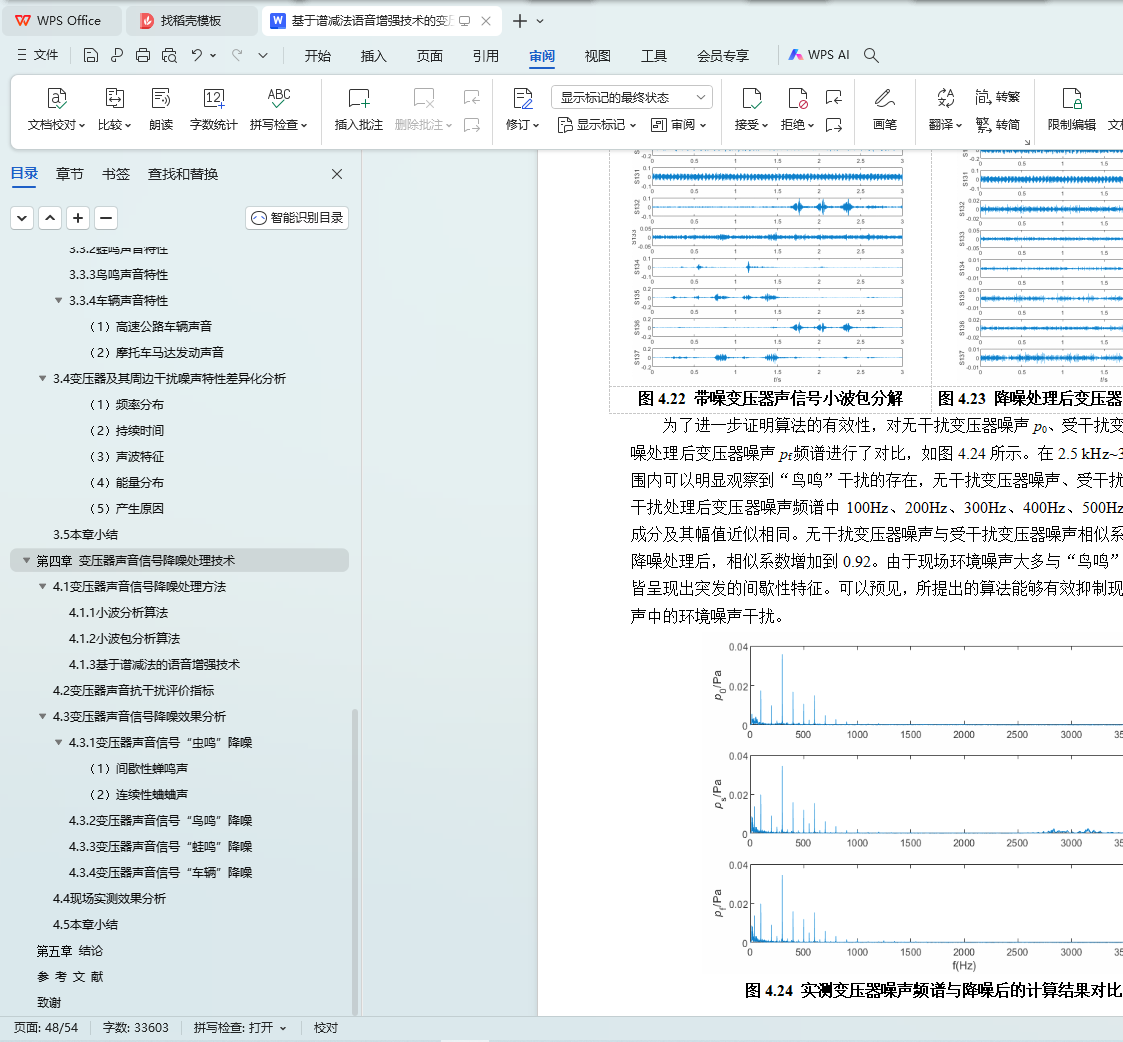Image resolution: width=1123 pixels, height=1042 pixels.
Task: Open the 开始 ribbon tab
Action: pyautogui.click(x=317, y=56)
